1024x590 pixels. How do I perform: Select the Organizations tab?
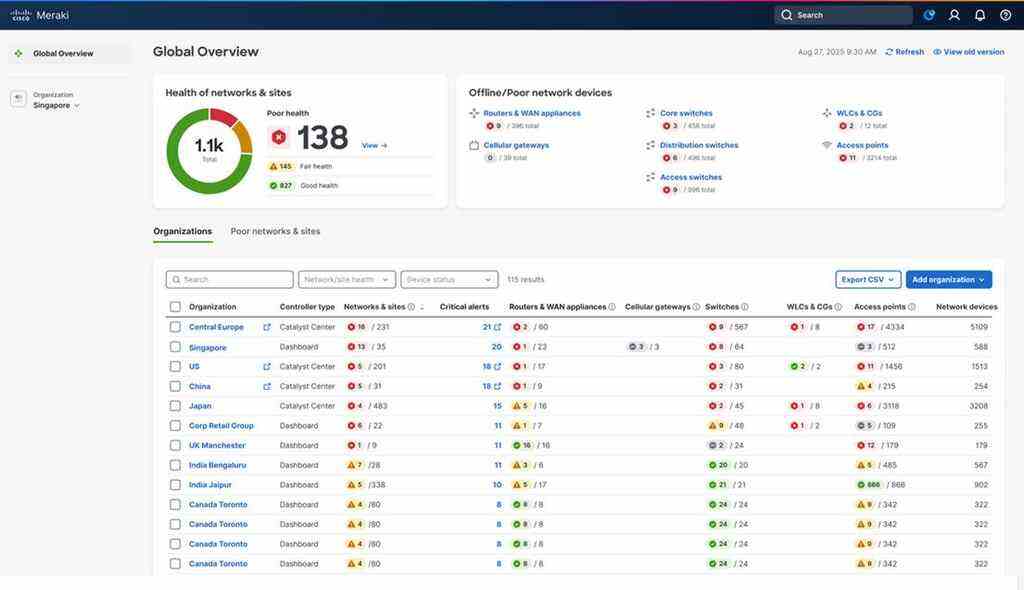[x=182, y=231]
